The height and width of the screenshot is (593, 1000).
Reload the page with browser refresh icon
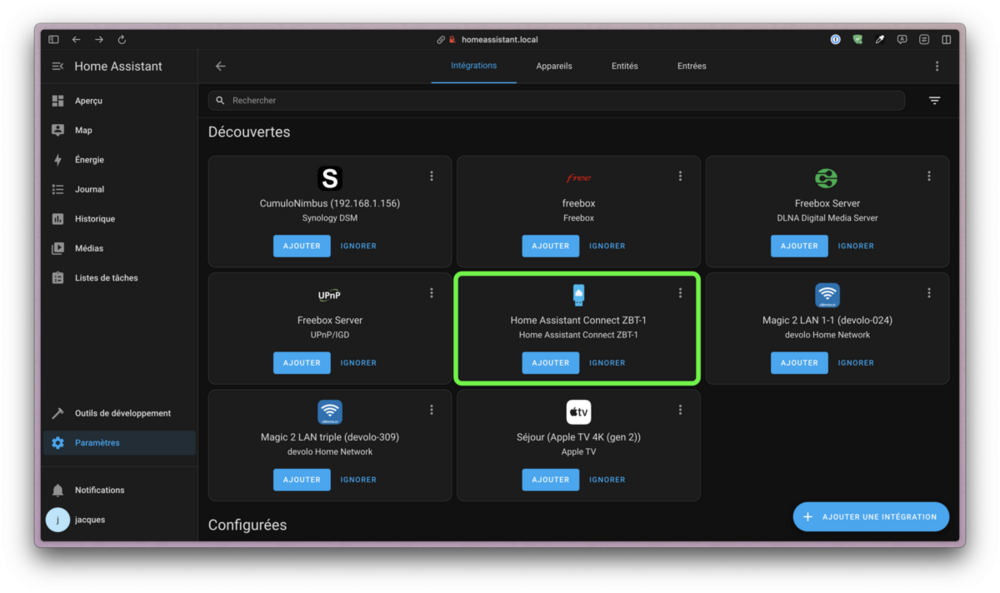coord(122,40)
